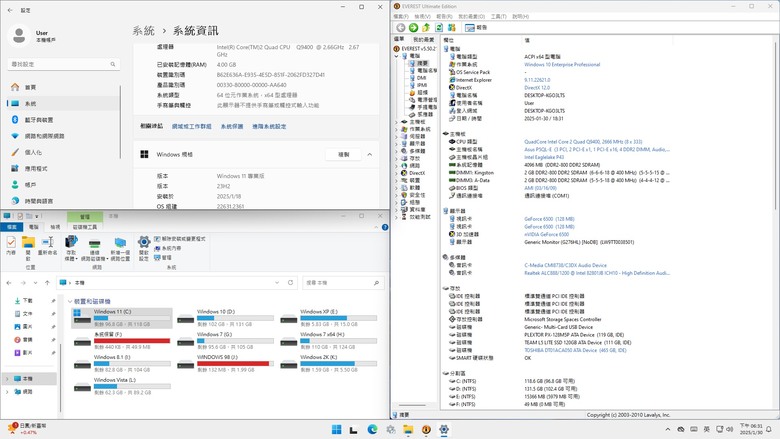
Task: Open the nVIDIA GeForce 6500 link
Action: pyautogui.click(x=546, y=234)
